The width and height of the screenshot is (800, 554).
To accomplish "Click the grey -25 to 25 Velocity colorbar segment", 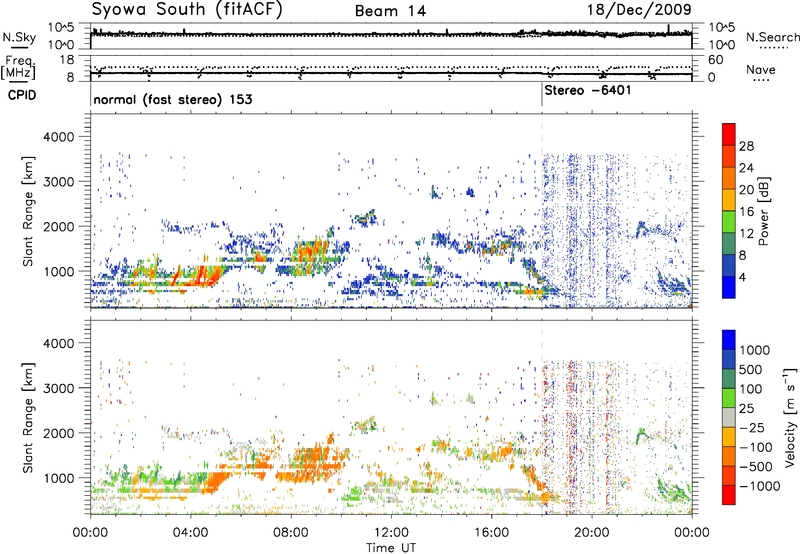I will pos(729,417).
